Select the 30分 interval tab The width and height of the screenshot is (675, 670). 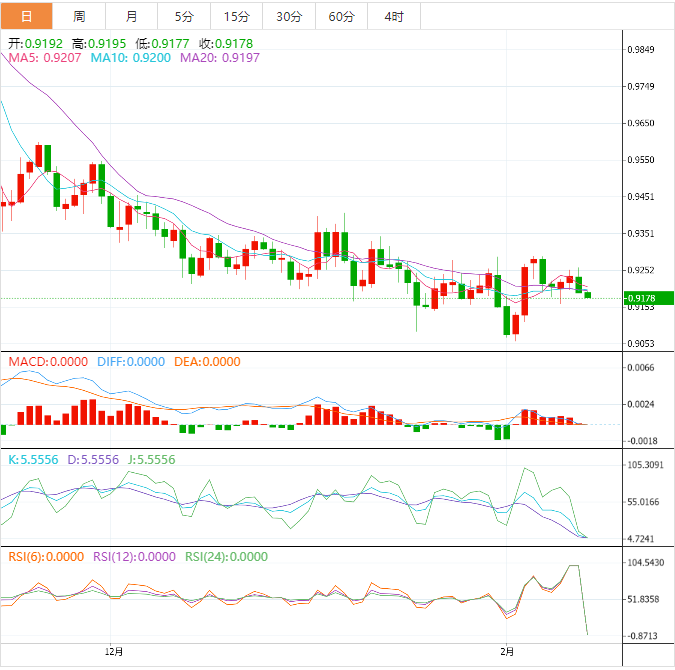tap(288, 16)
